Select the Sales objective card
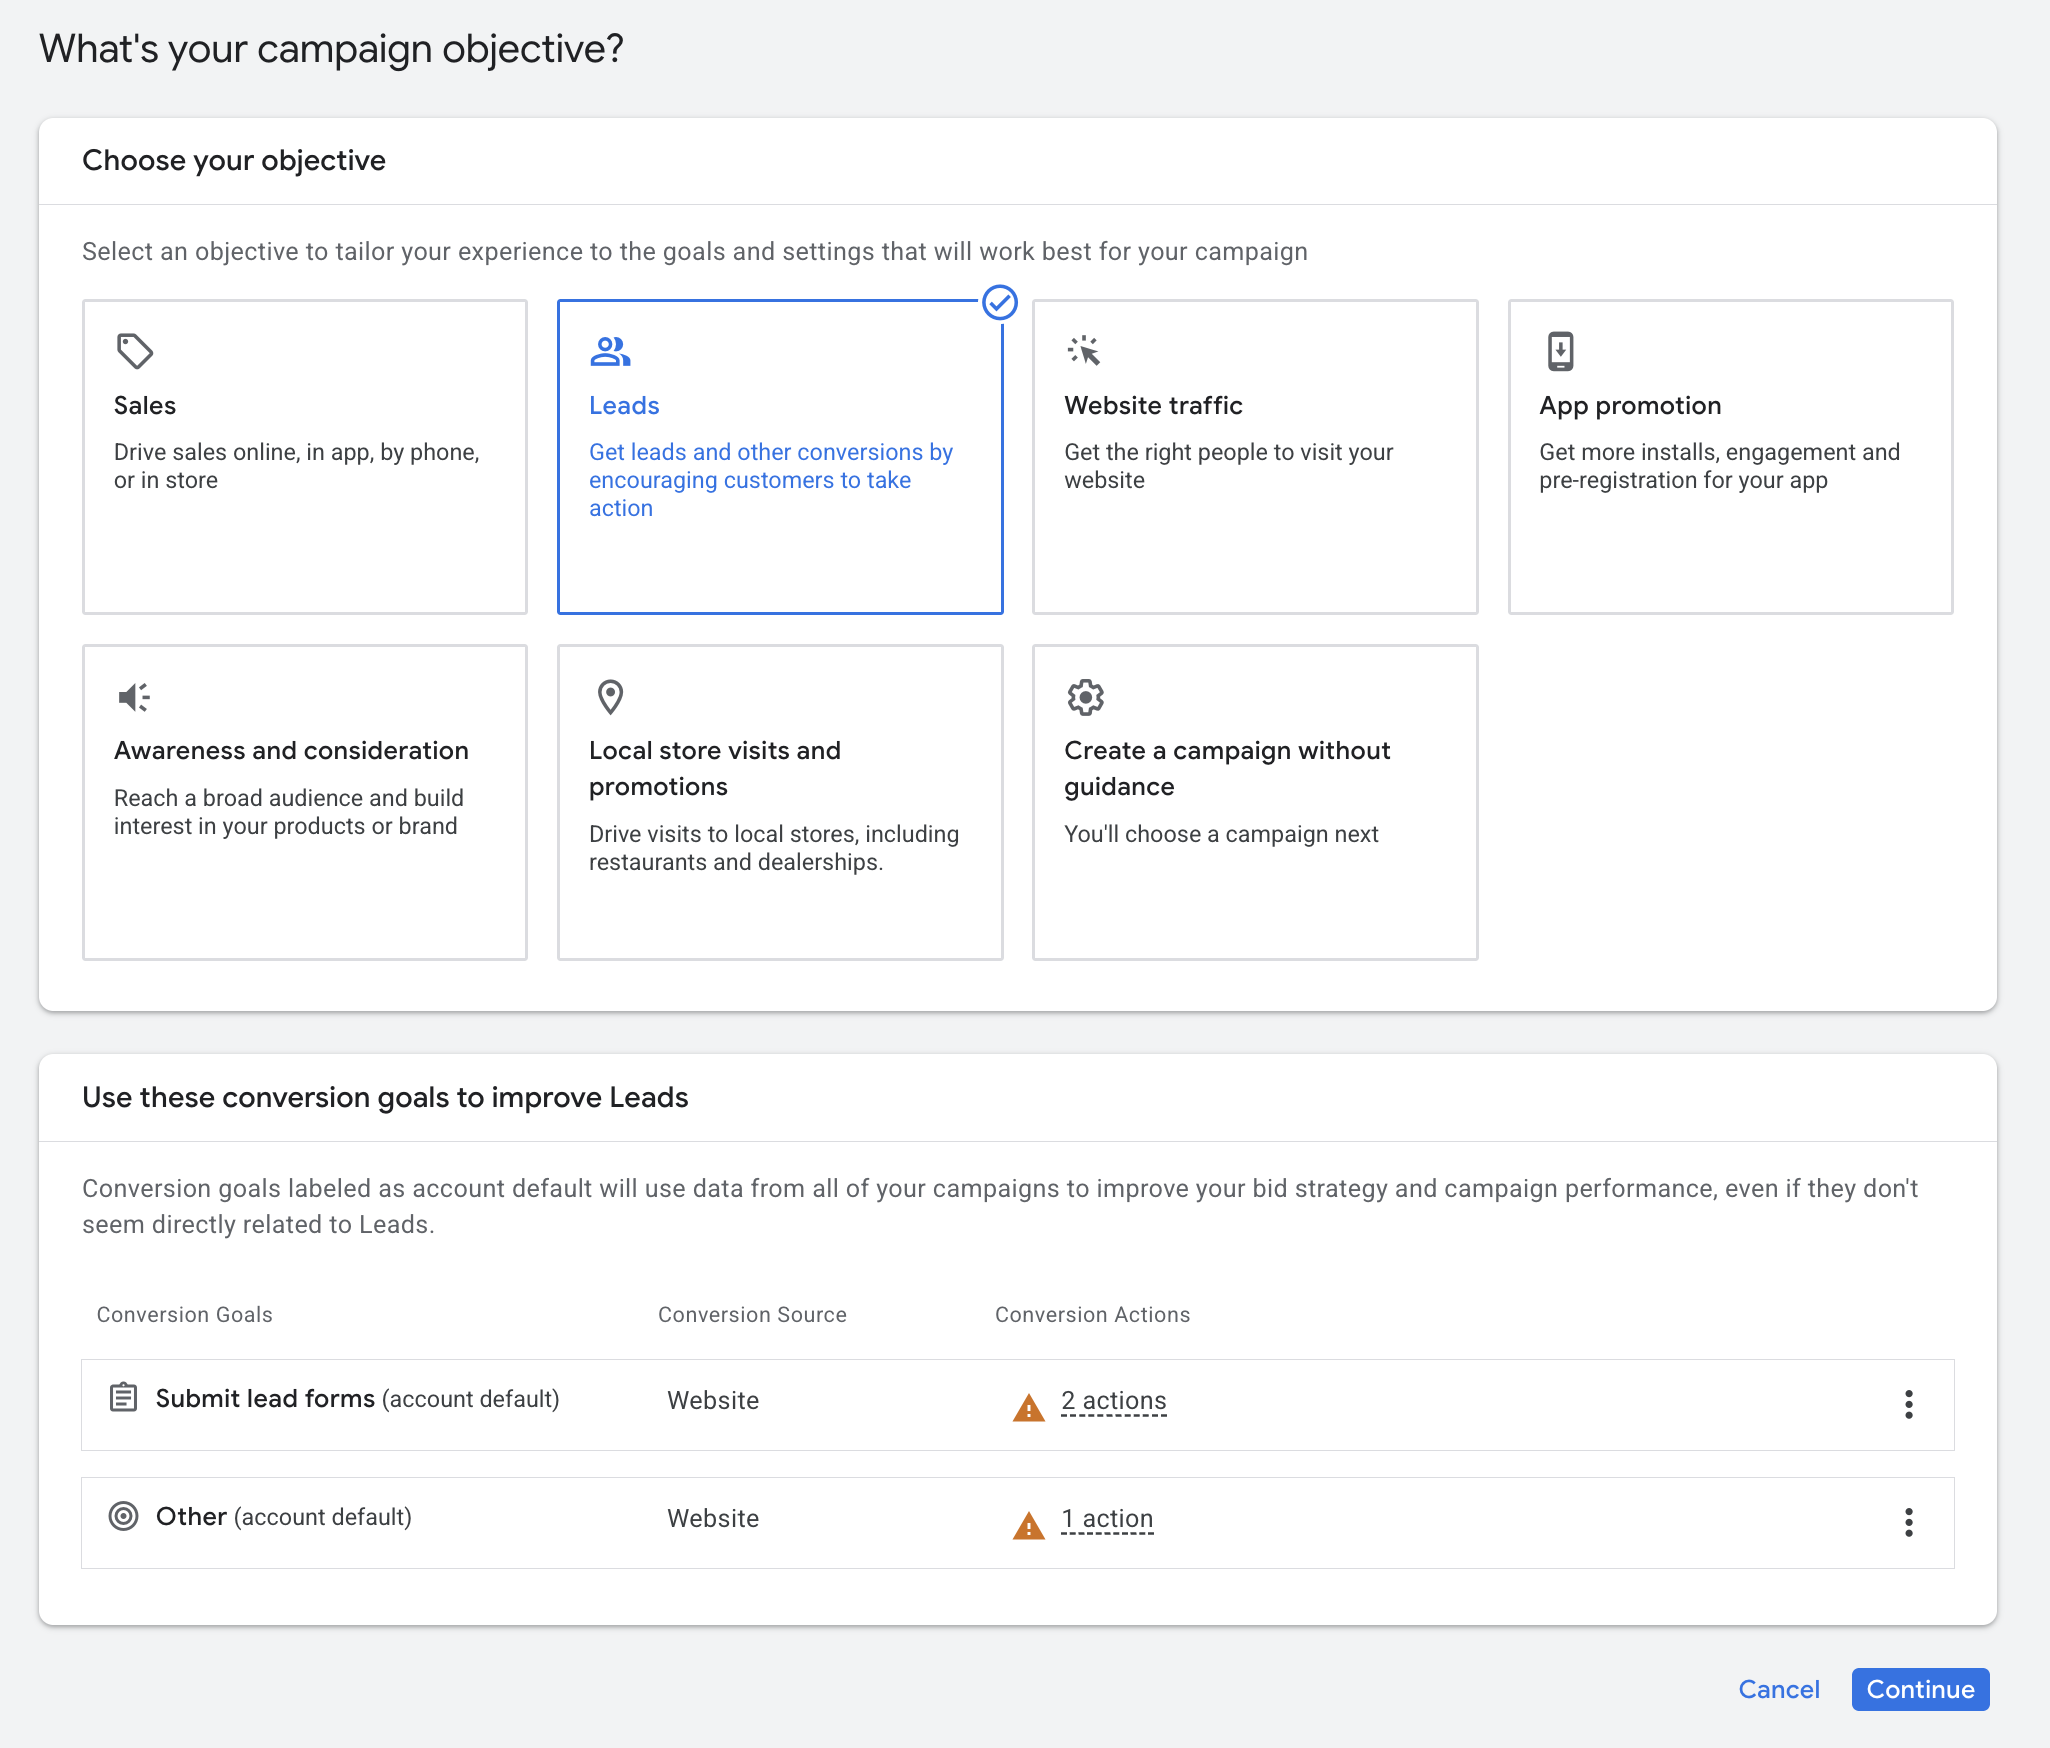This screenshot has width=2050, height=1748. tap(304, 456)
